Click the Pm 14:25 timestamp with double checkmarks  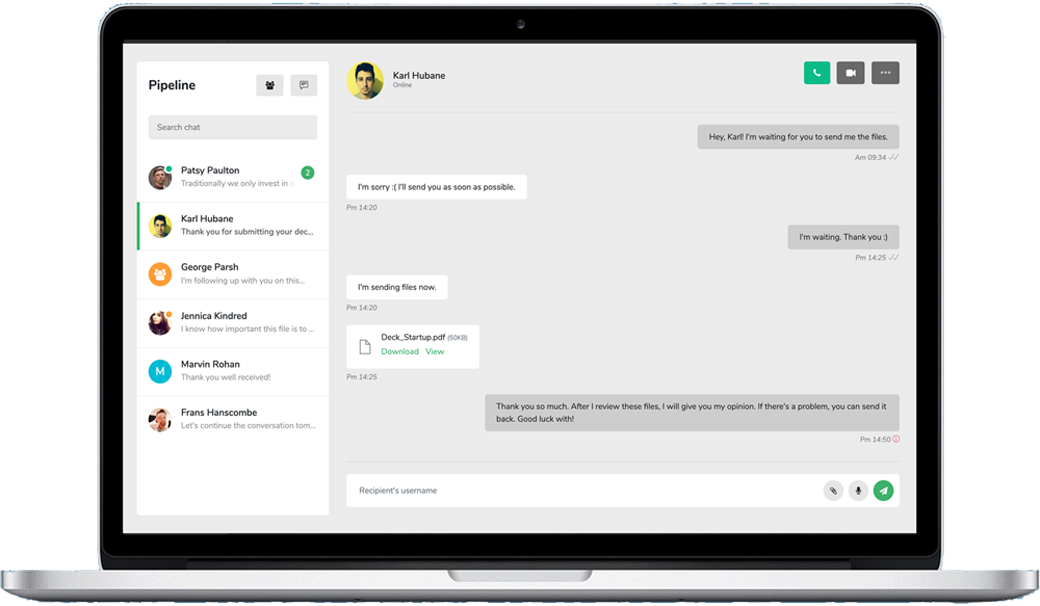[870, 258]
